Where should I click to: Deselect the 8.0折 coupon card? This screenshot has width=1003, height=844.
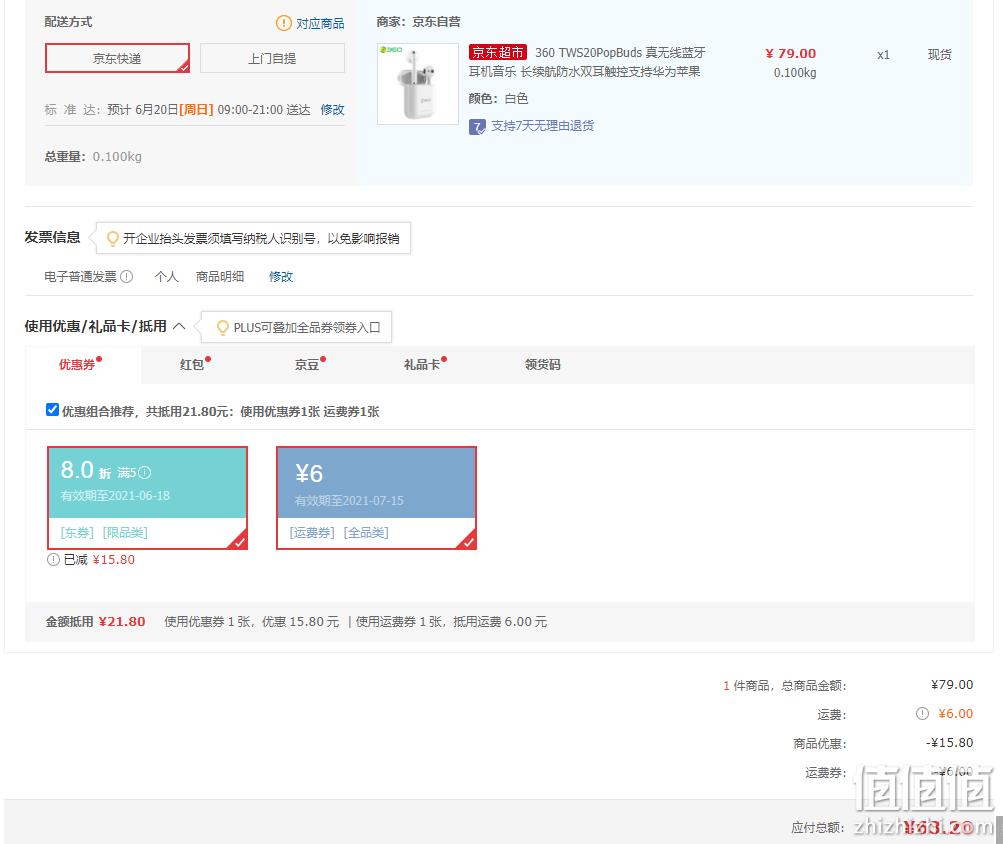coord(147,498)
